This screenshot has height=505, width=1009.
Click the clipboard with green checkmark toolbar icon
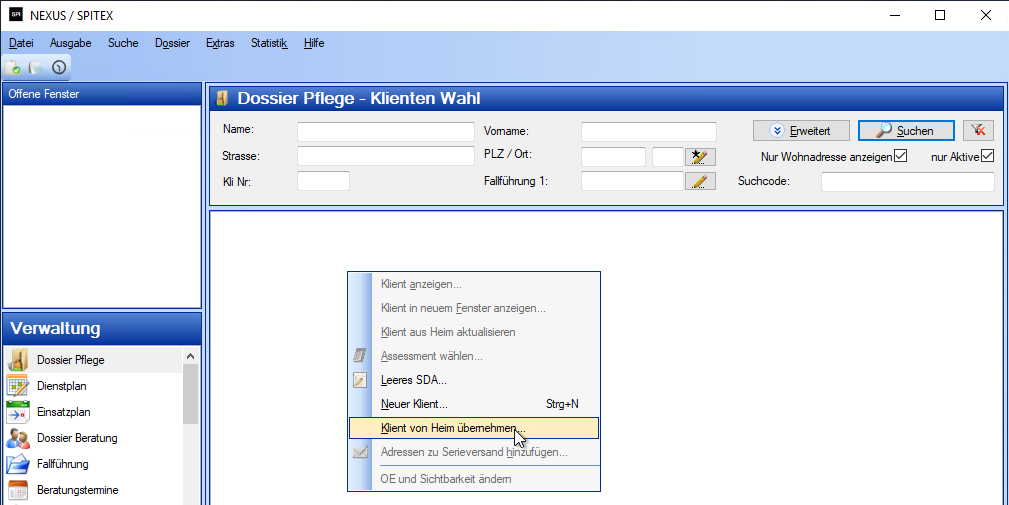tap(14, 67)
